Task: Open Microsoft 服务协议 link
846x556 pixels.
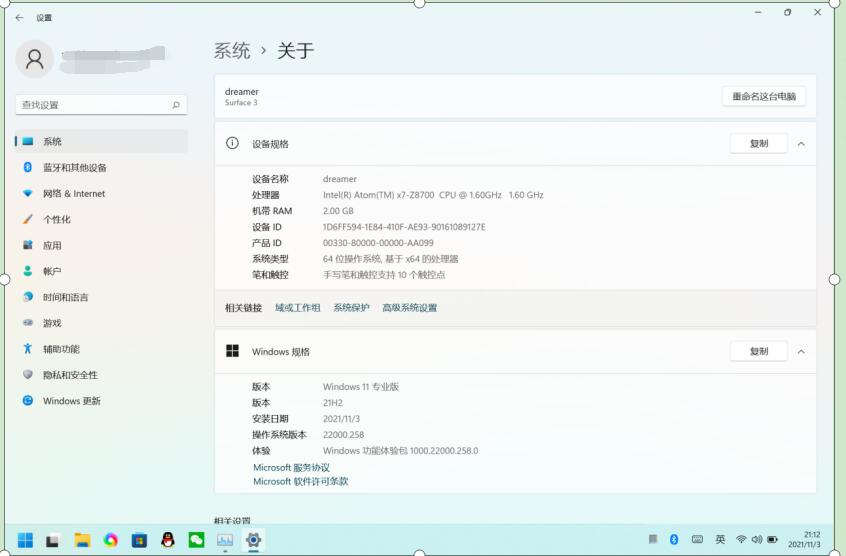Action: click(x=291, y=468)
